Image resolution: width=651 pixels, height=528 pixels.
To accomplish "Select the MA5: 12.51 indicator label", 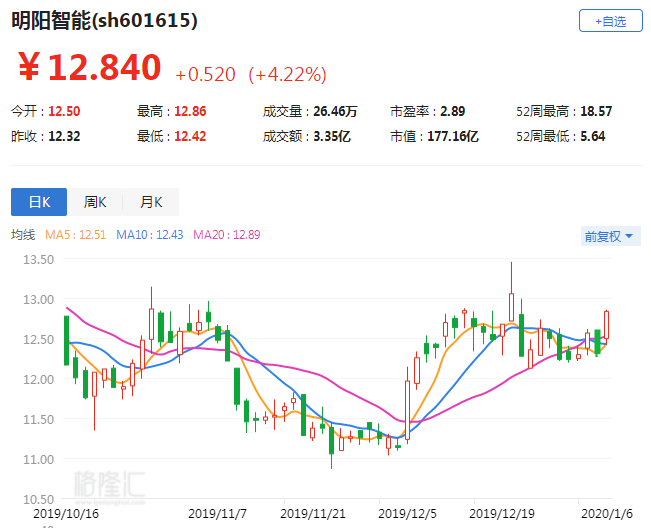I will pos(76,235).
